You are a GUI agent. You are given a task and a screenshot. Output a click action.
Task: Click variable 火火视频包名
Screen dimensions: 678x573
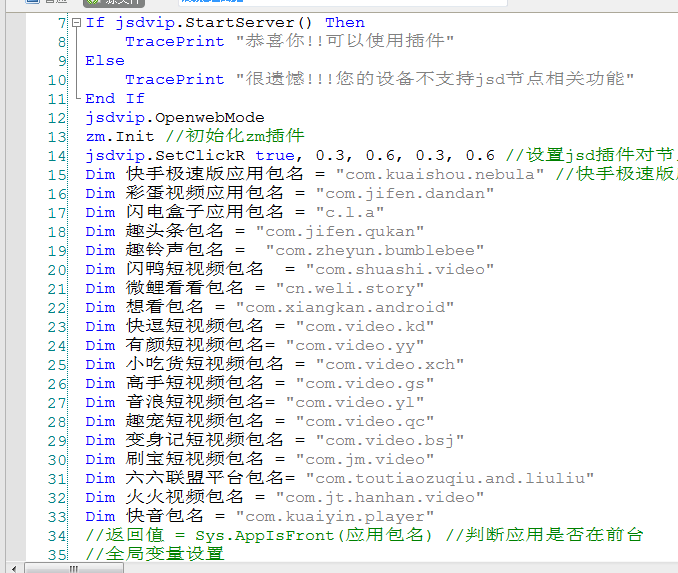point(185,498)
